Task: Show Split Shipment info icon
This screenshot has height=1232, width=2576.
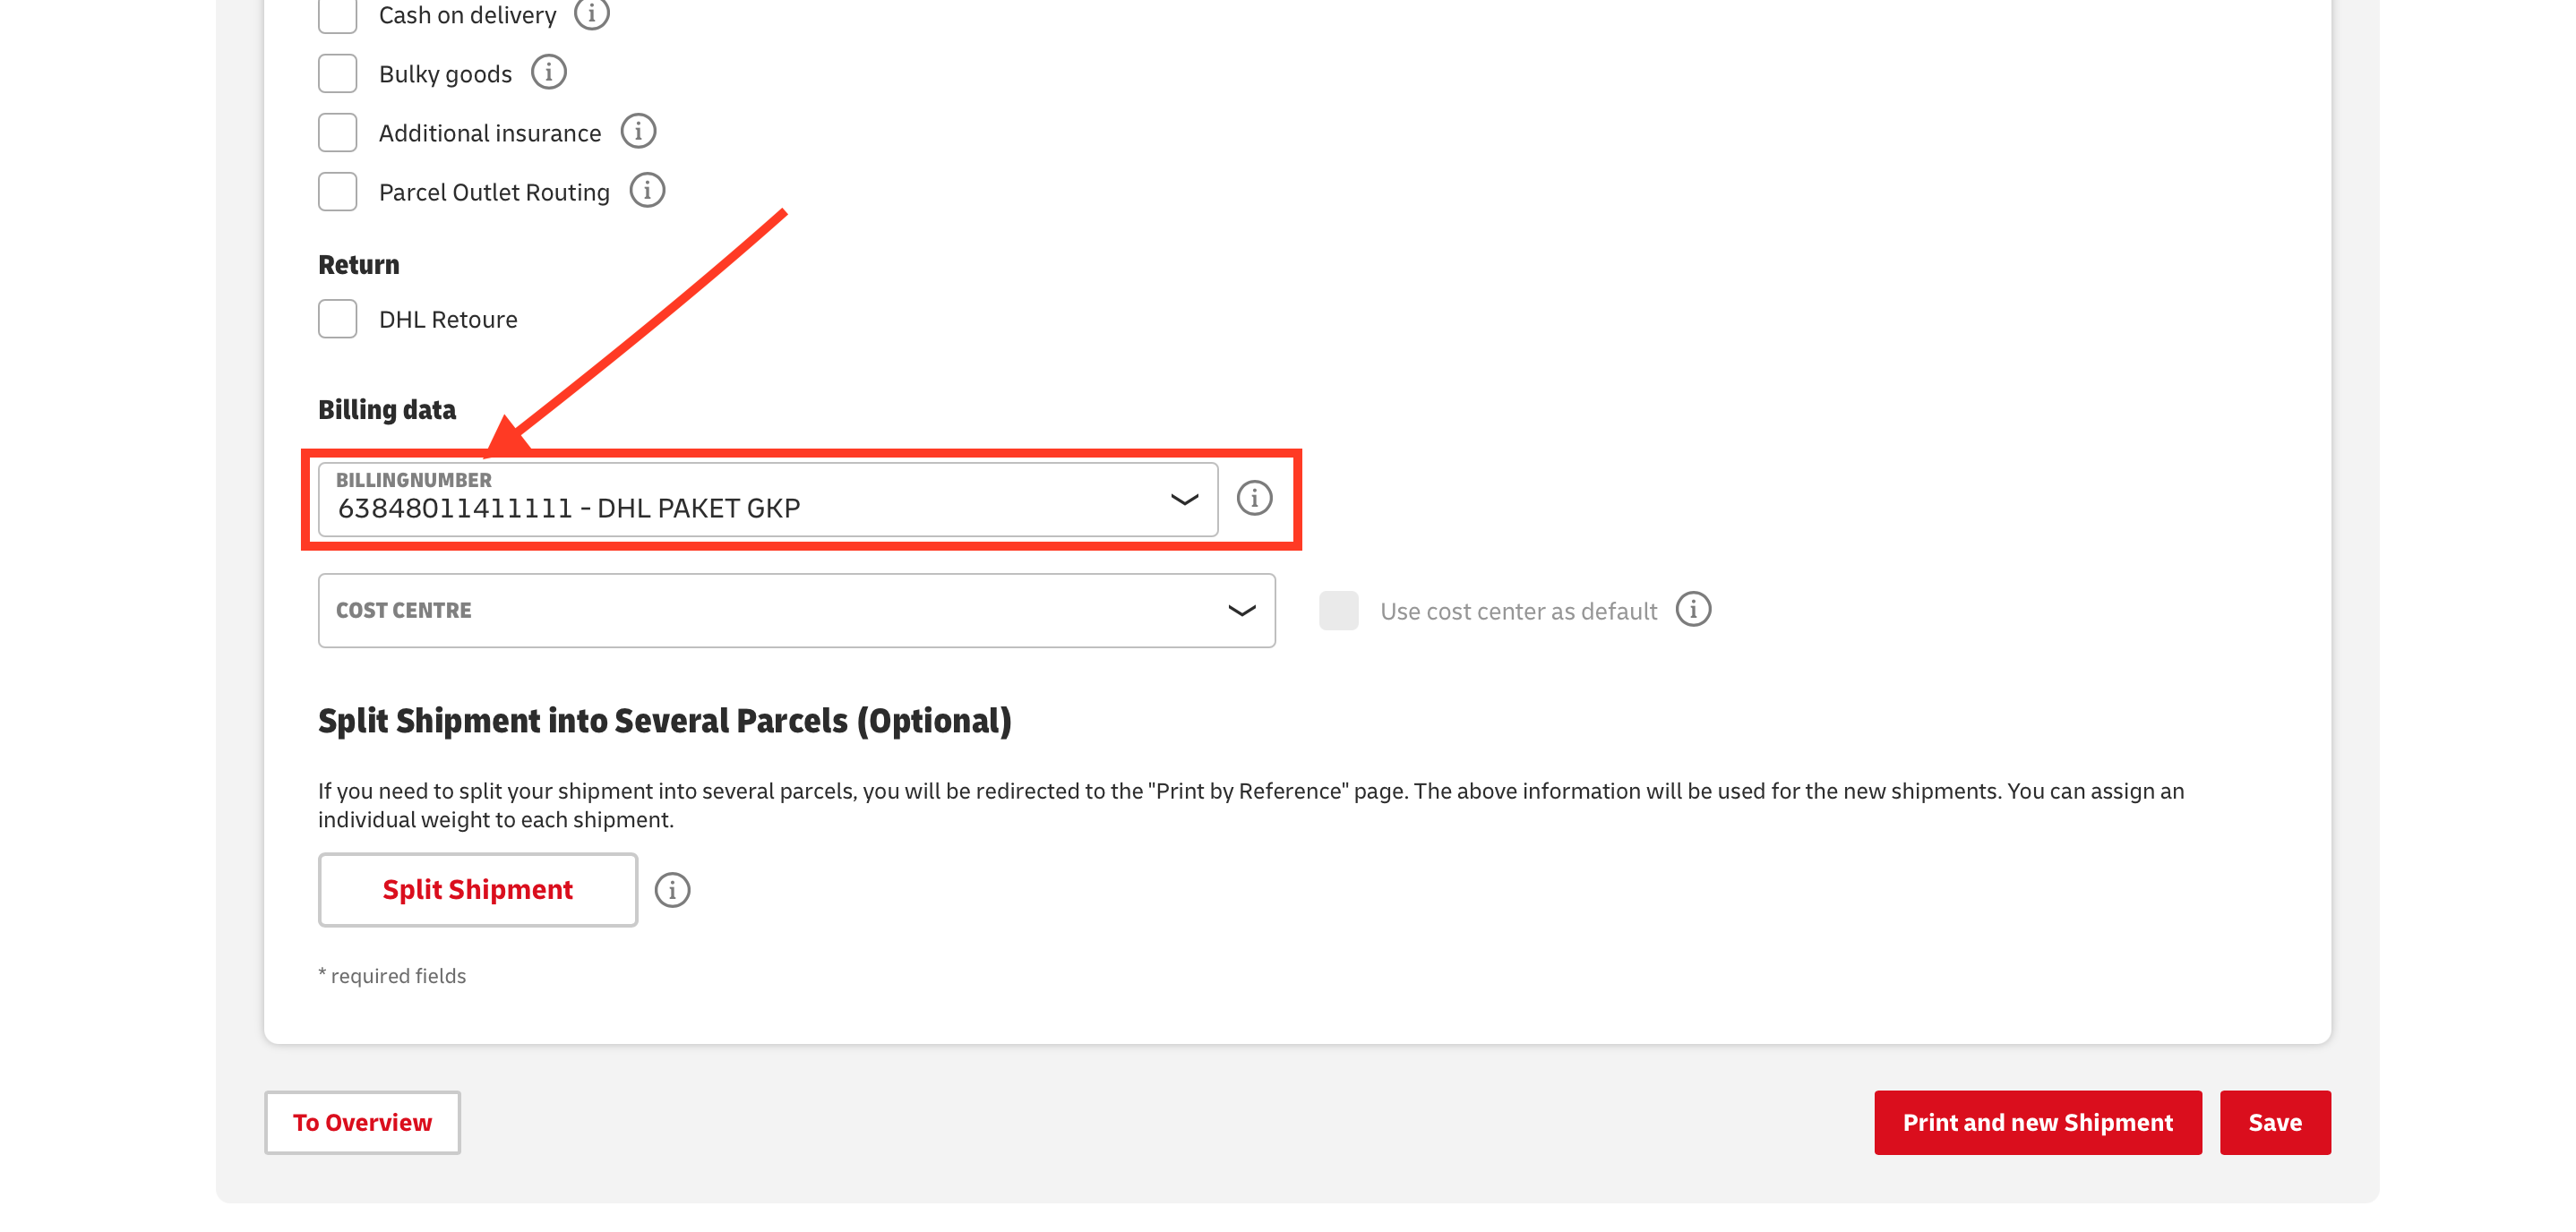Action: (x=672, y=890)
